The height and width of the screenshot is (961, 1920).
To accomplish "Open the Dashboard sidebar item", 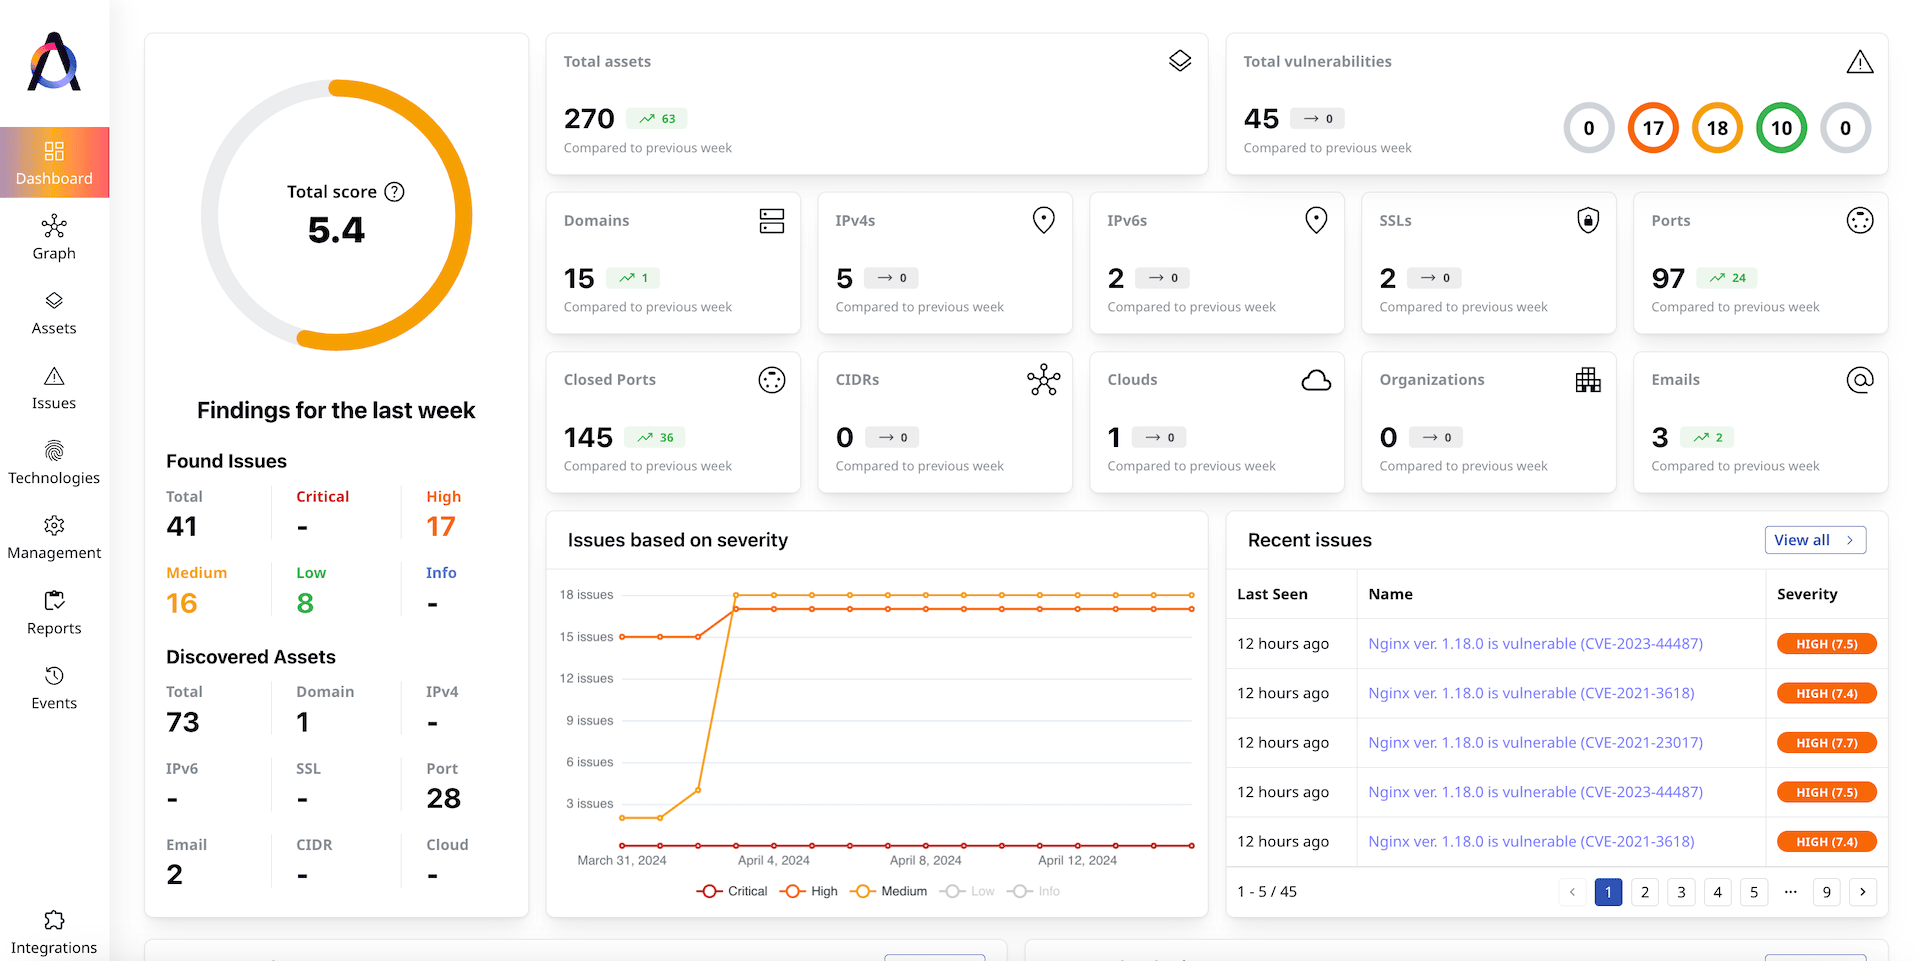I will pyautogui.click(x=54, y=163).
